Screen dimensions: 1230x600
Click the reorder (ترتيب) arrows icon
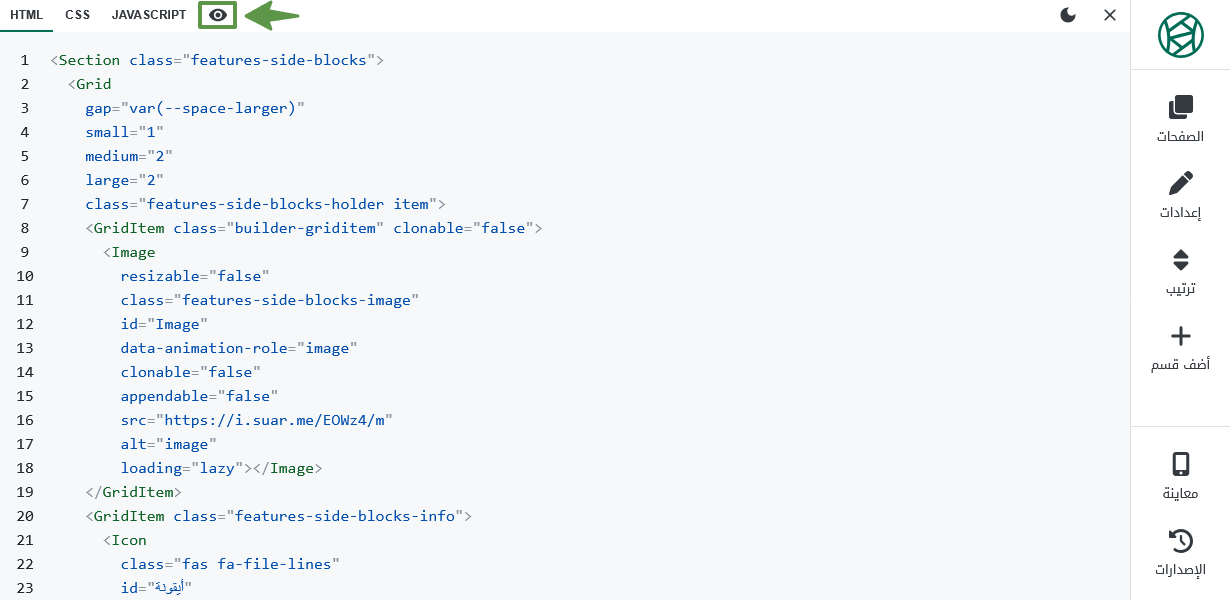pos(1181,260)
